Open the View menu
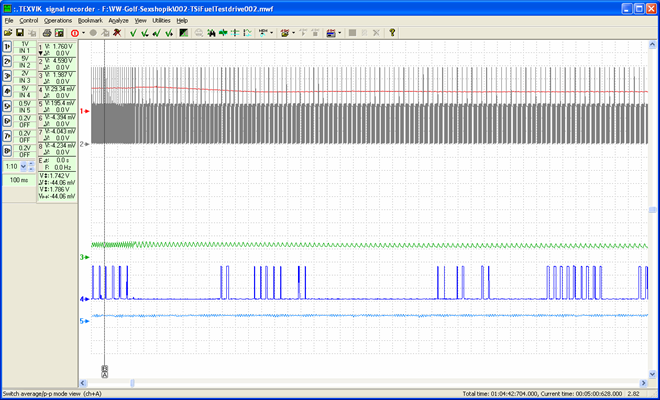The width and height of the screenshot is (660, 400). (x=141, y=20)
